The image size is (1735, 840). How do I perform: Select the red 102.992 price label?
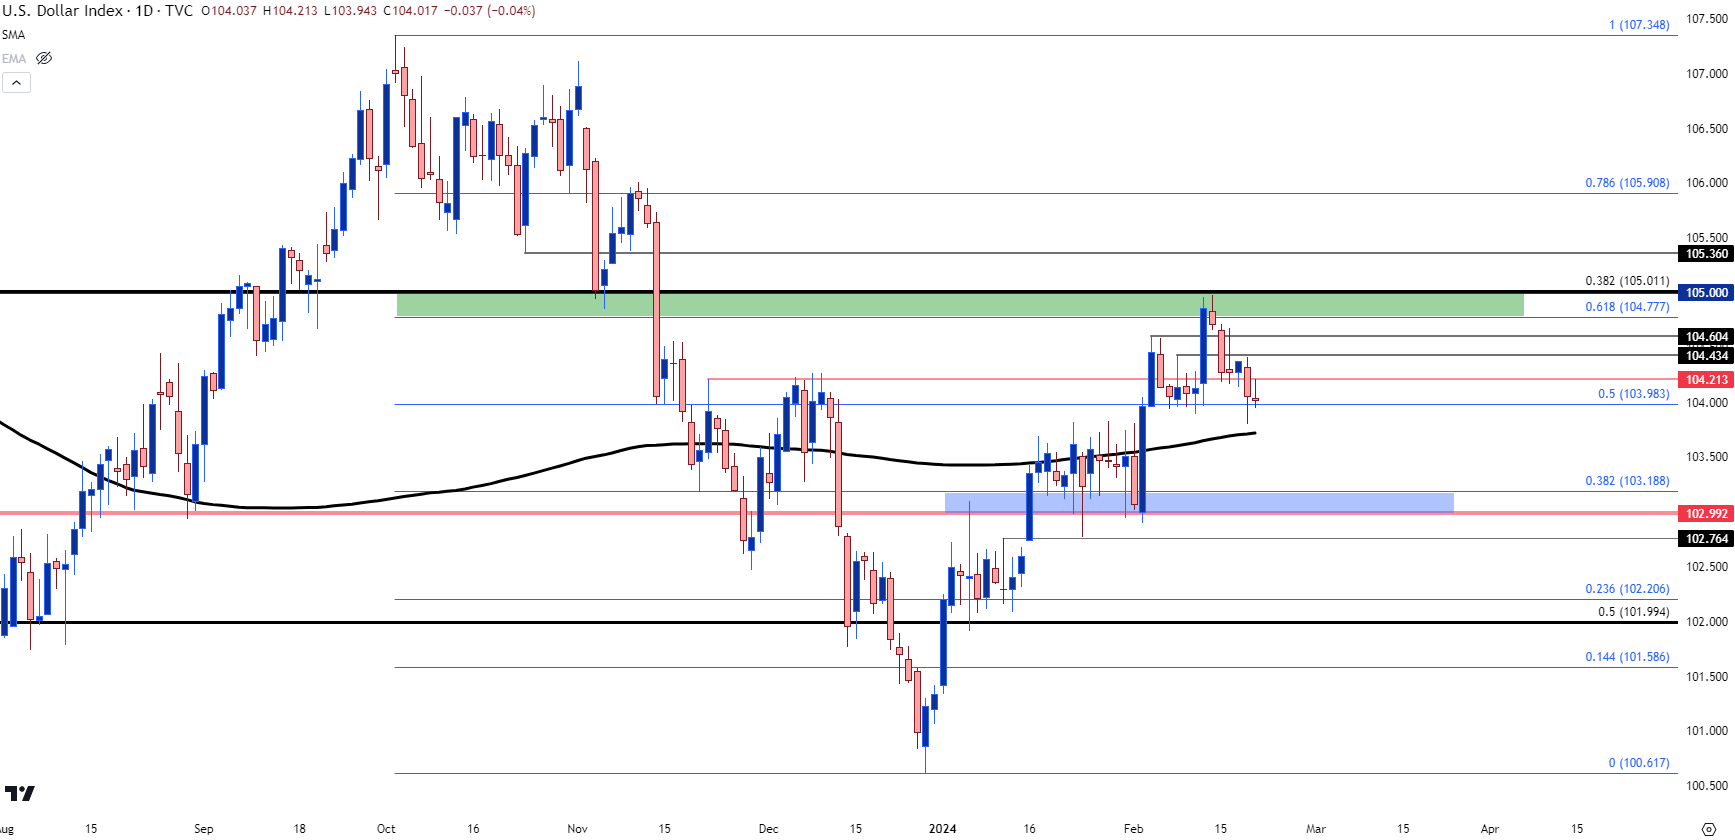[1707, 514]
